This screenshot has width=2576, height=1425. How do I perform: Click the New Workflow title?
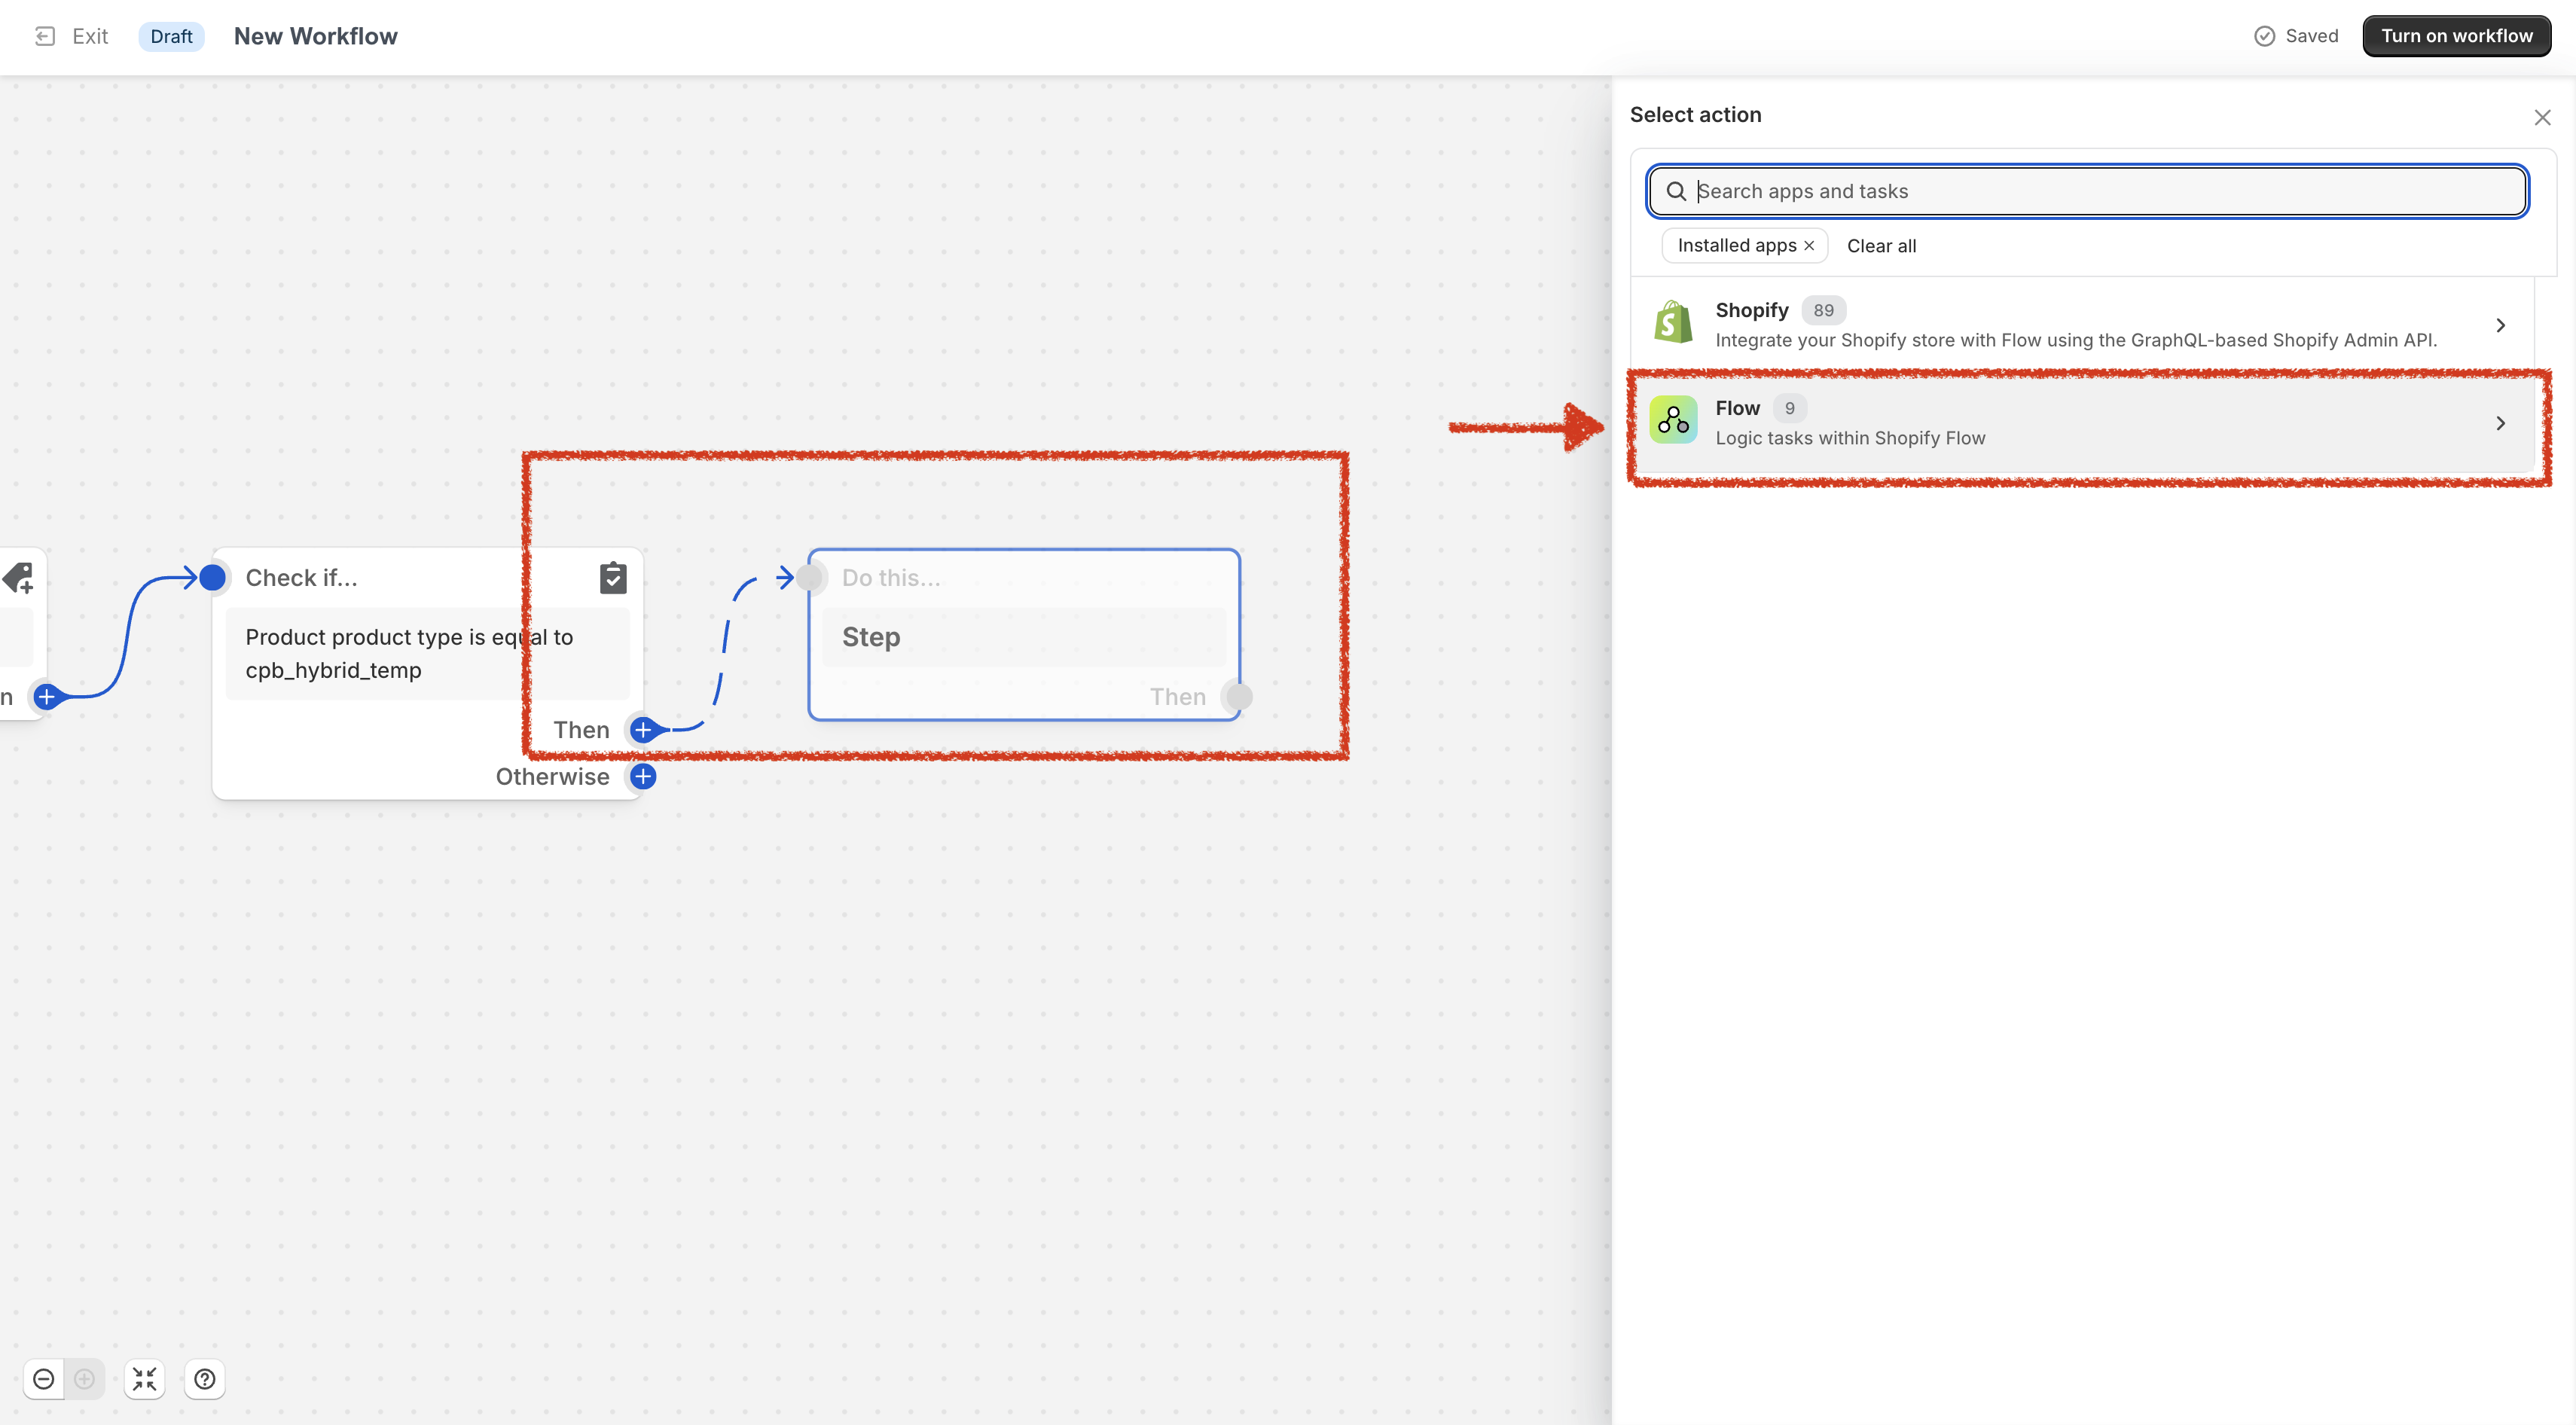(316, 37)
